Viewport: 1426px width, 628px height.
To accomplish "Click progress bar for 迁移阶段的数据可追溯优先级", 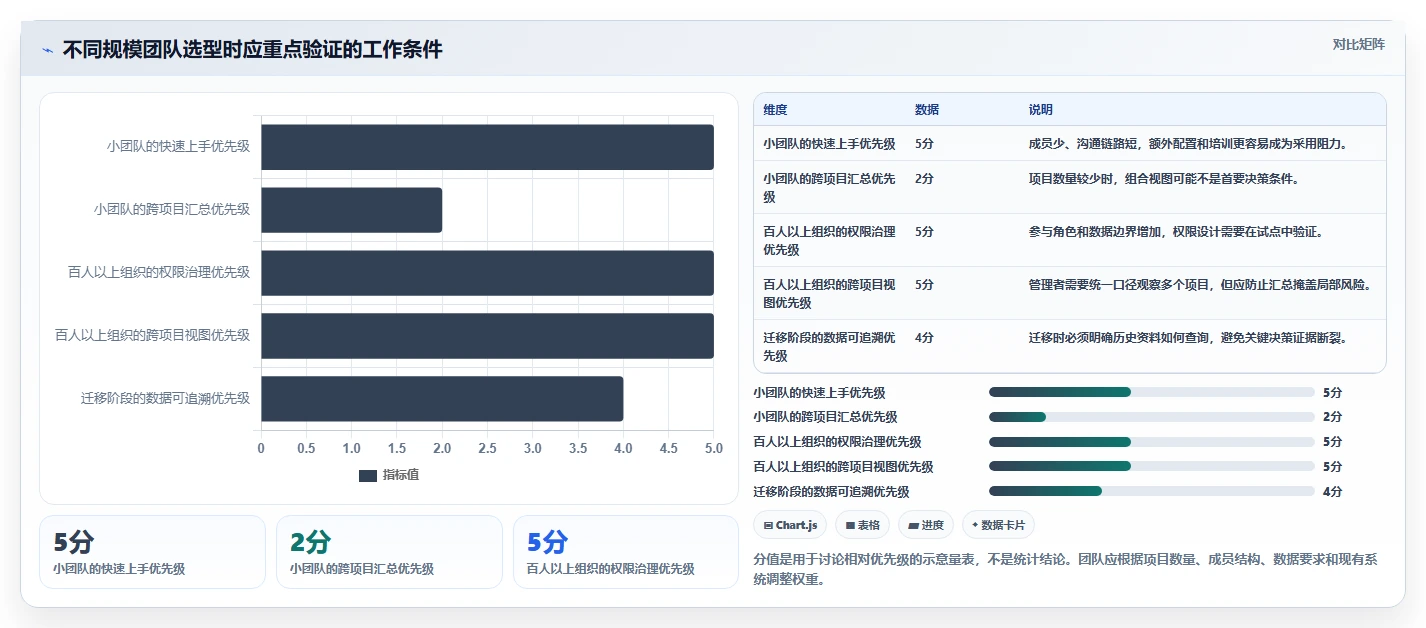I will point(1151,491).
